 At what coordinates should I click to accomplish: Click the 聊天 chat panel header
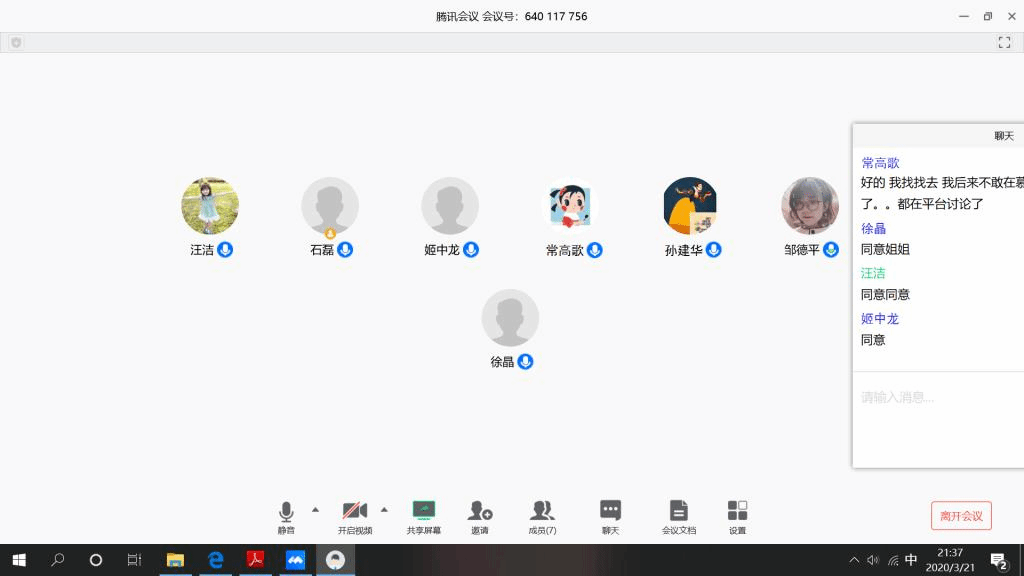[1002, 136]
